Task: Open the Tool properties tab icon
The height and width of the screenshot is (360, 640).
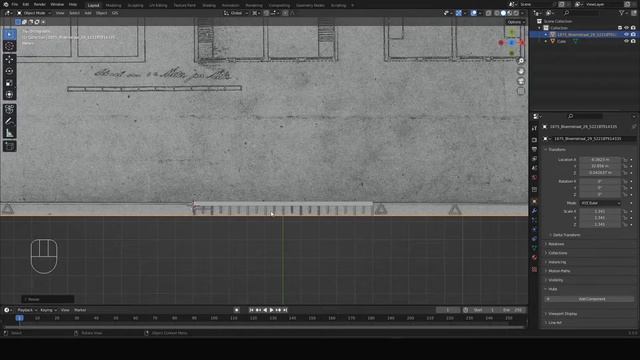Action: coord(534,128)
